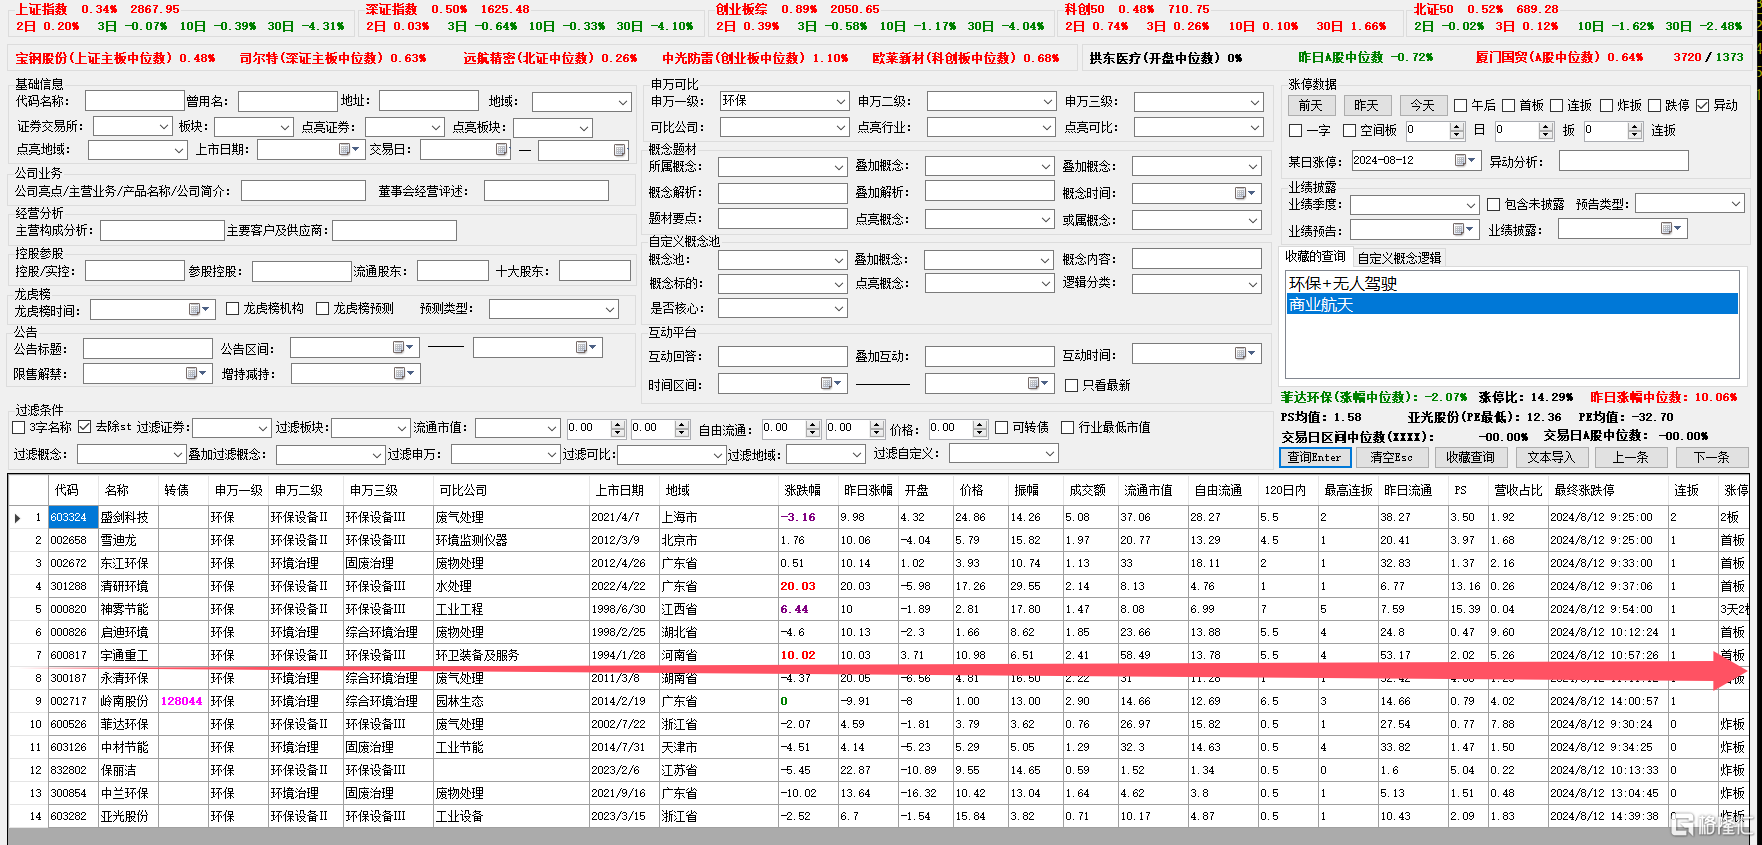Open the 业绩季度 dropdown

click(1414, 204)
